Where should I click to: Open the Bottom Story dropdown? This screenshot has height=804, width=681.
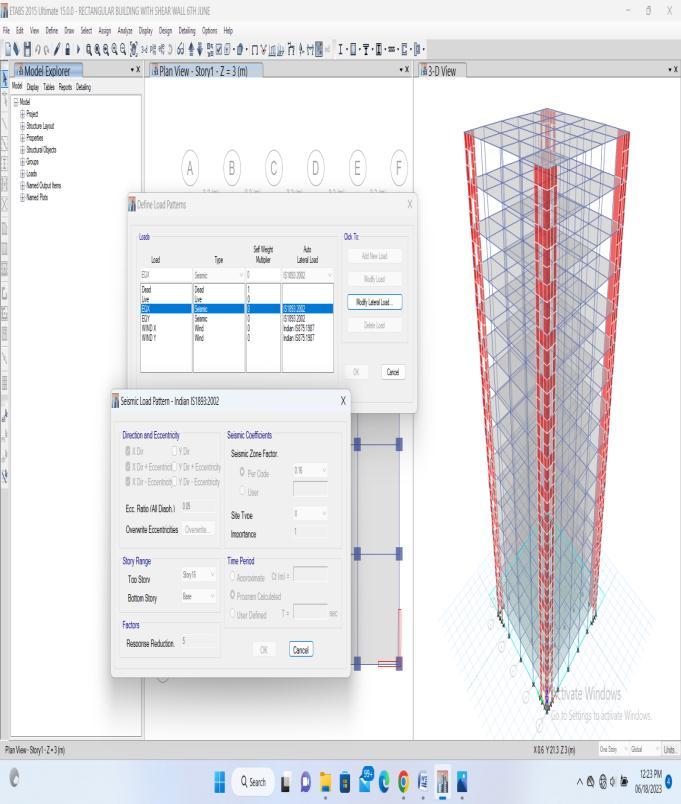[x=198, y=596]
